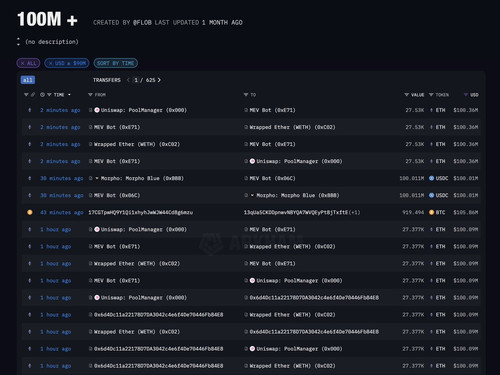500x375 pixels.
Task: Click the Uniswap logo in the first row's FROM
Action: point(97,110)
